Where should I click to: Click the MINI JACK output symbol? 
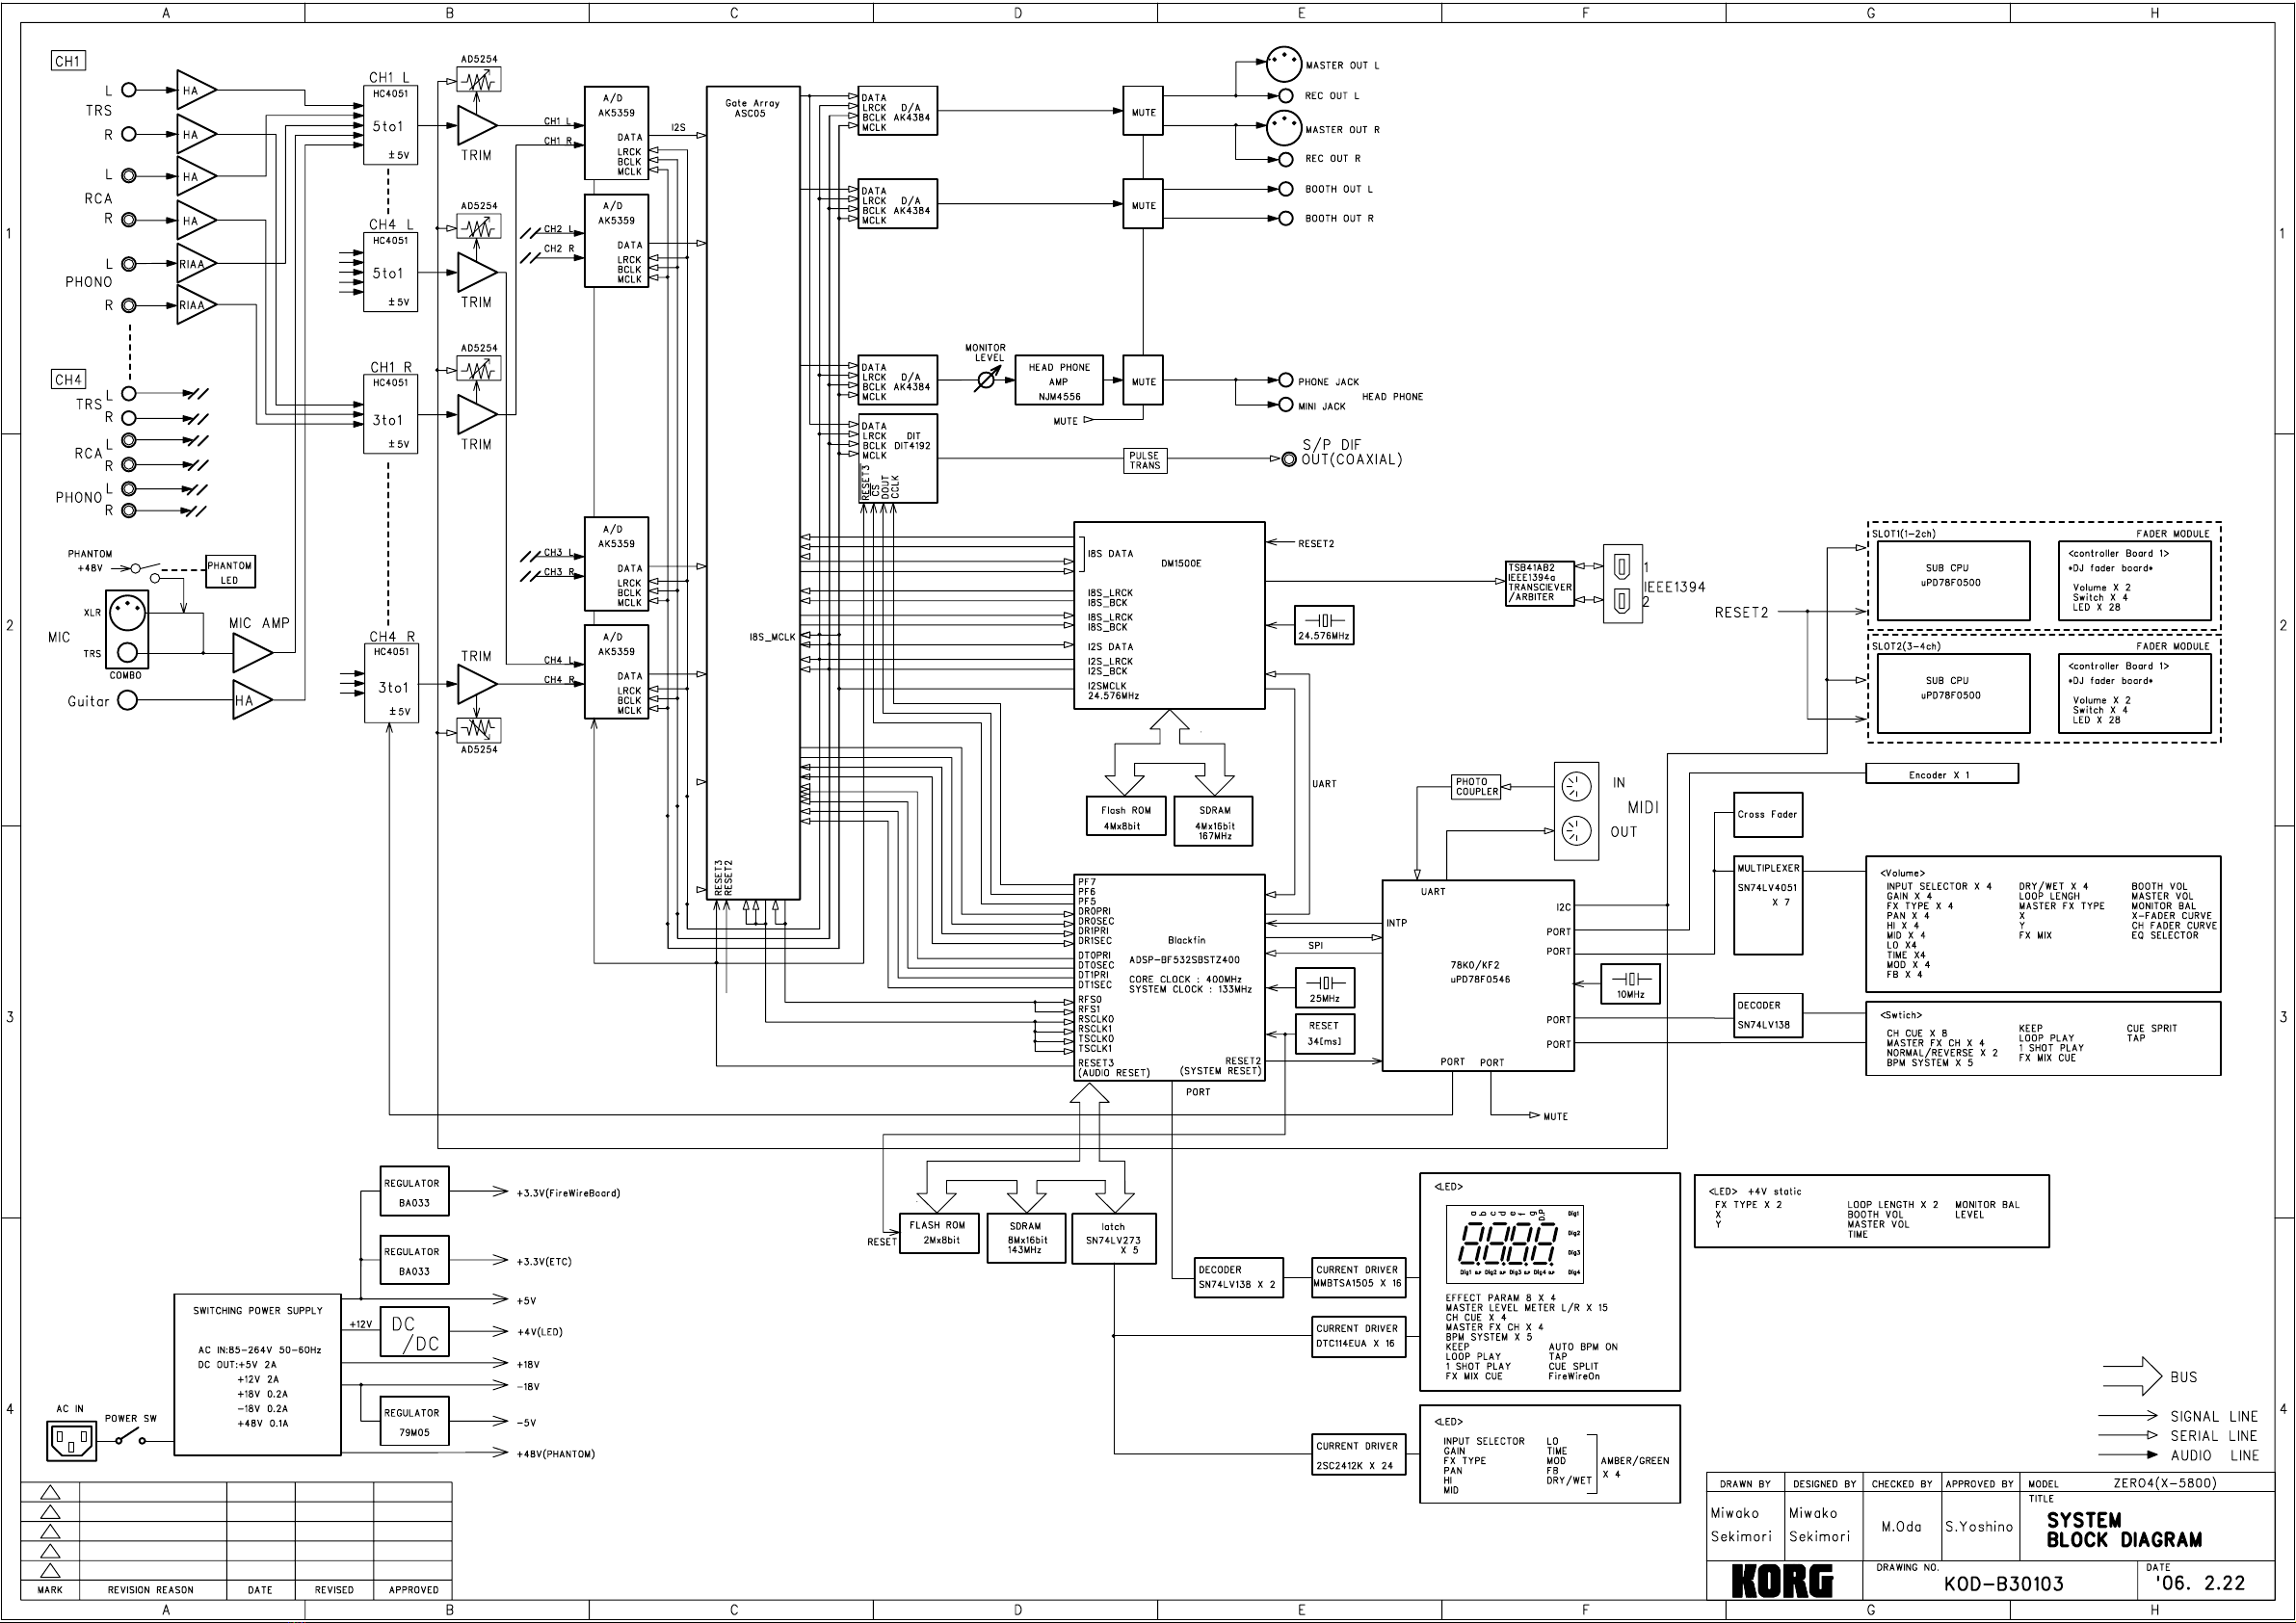click(x=1286, y=405)
